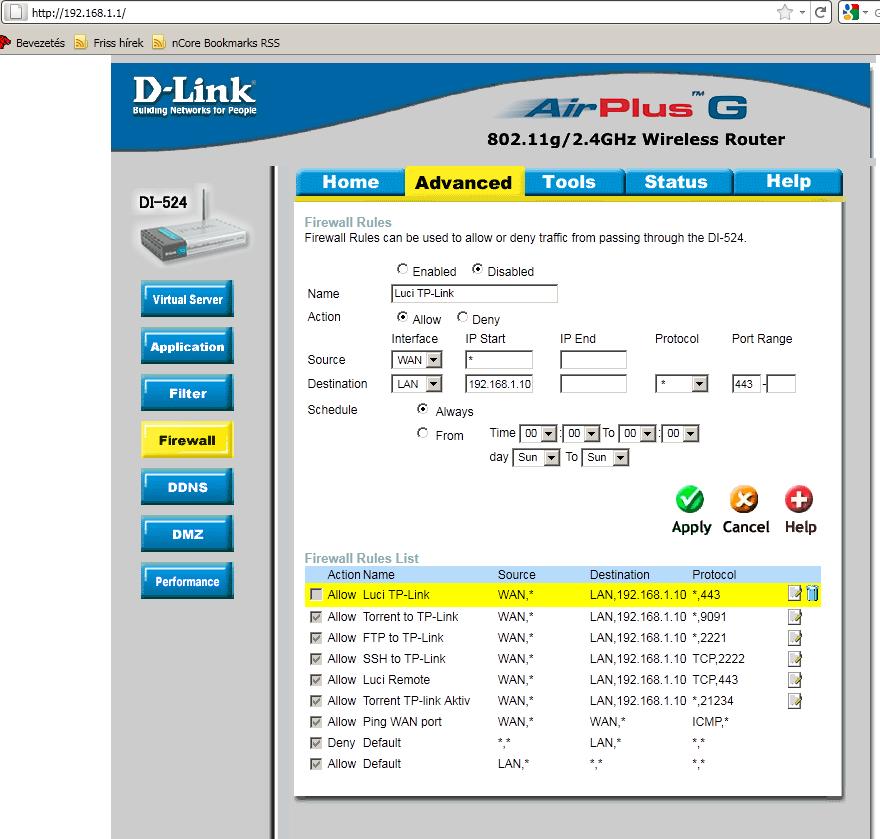Uncheck the Ping WAN port rule

(316, 722)
